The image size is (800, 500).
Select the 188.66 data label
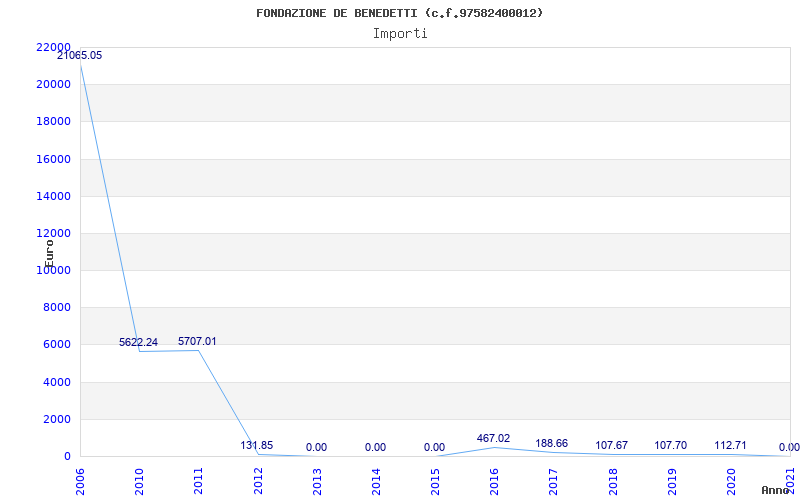[552, 443]
